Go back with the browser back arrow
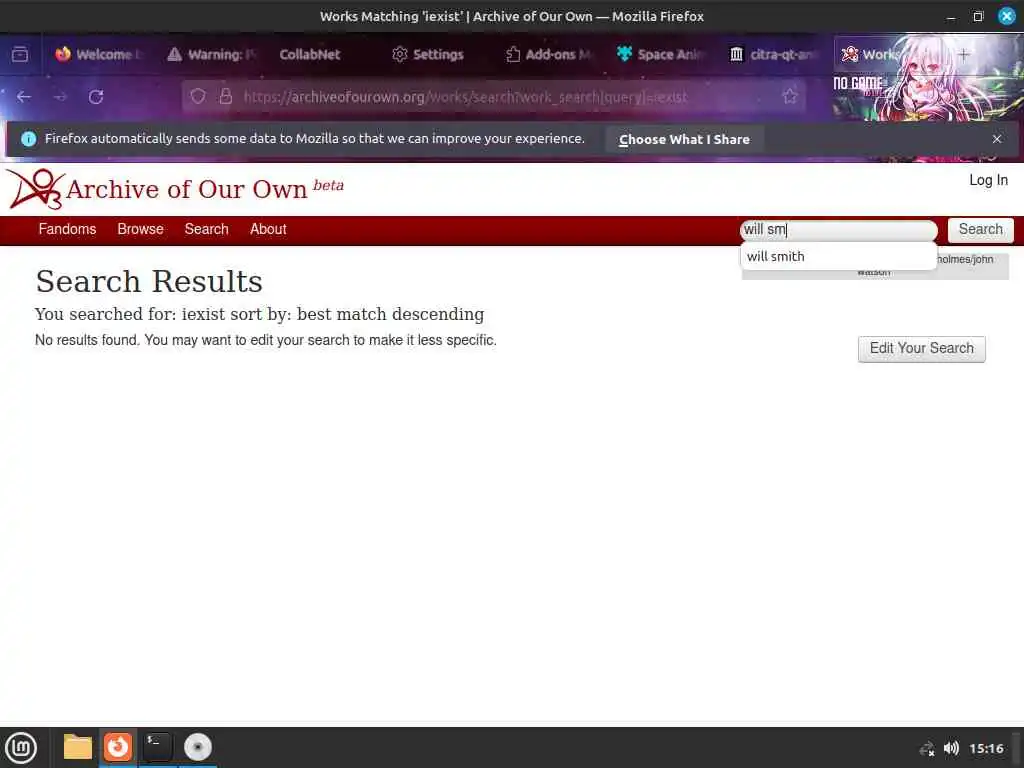This screenshot has width=1024, height=768. click(24, 97)
